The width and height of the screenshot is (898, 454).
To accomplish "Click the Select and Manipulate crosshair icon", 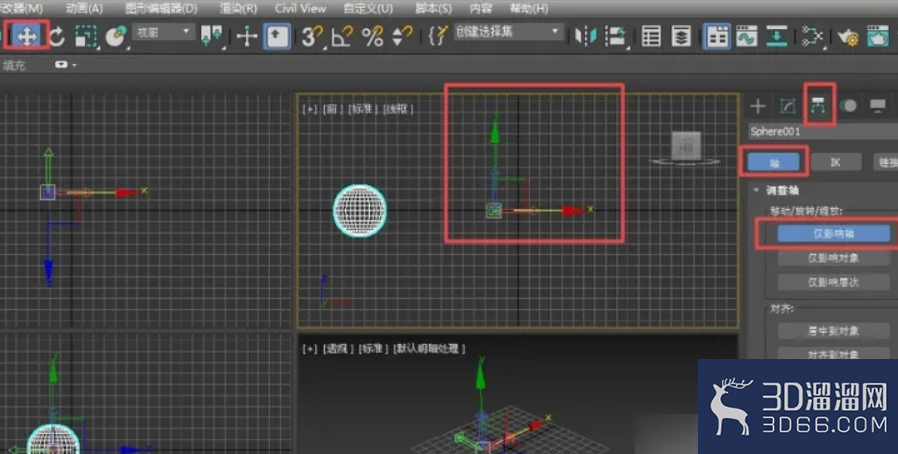I will pyautogui.click(x=247, y=37).
